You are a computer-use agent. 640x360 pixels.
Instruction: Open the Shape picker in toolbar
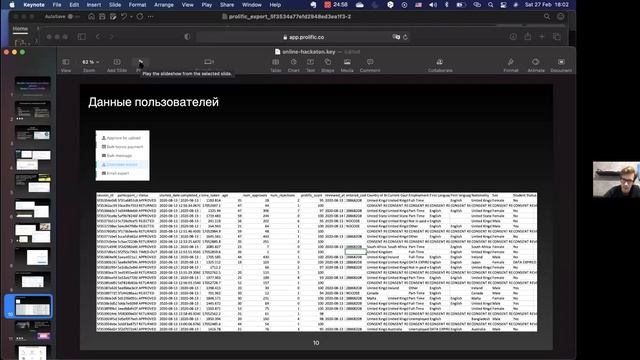tap(328, 65)
